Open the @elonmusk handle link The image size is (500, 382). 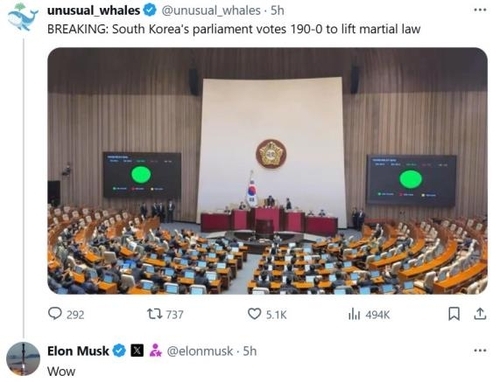[200, 351]
